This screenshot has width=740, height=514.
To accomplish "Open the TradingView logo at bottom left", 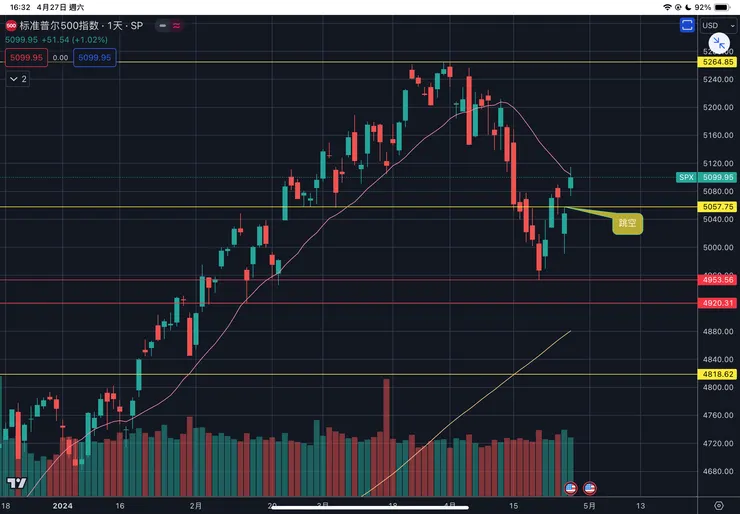I will (x=15, y=485).
